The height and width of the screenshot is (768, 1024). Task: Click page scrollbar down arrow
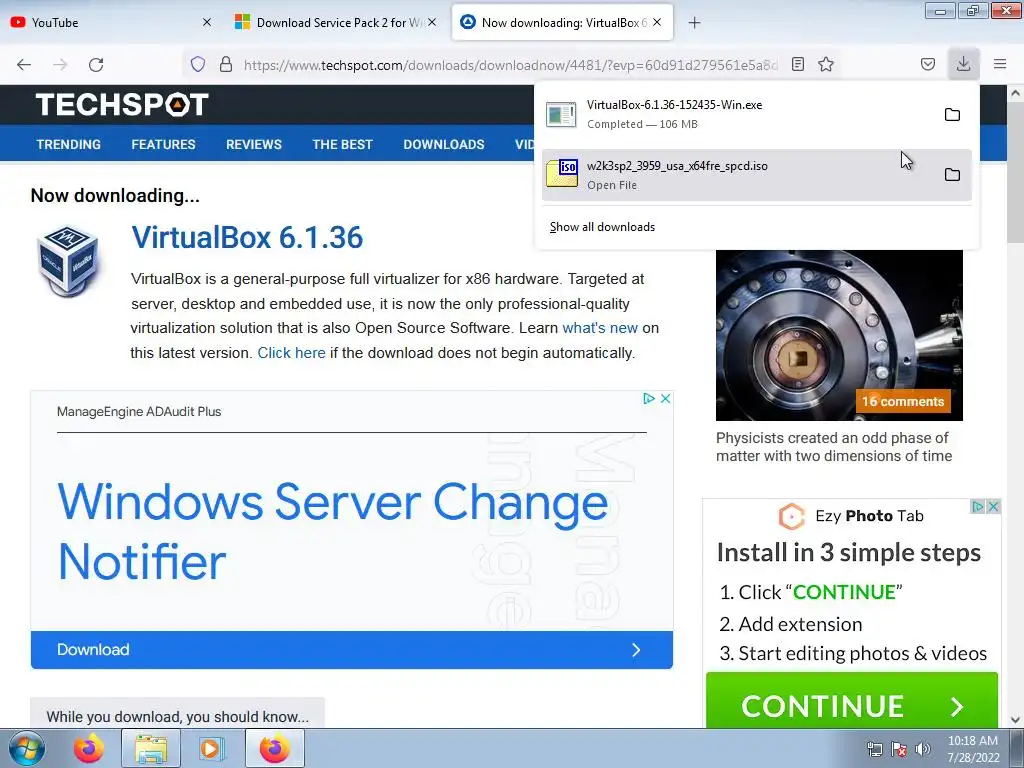(x=1016, y=720)
